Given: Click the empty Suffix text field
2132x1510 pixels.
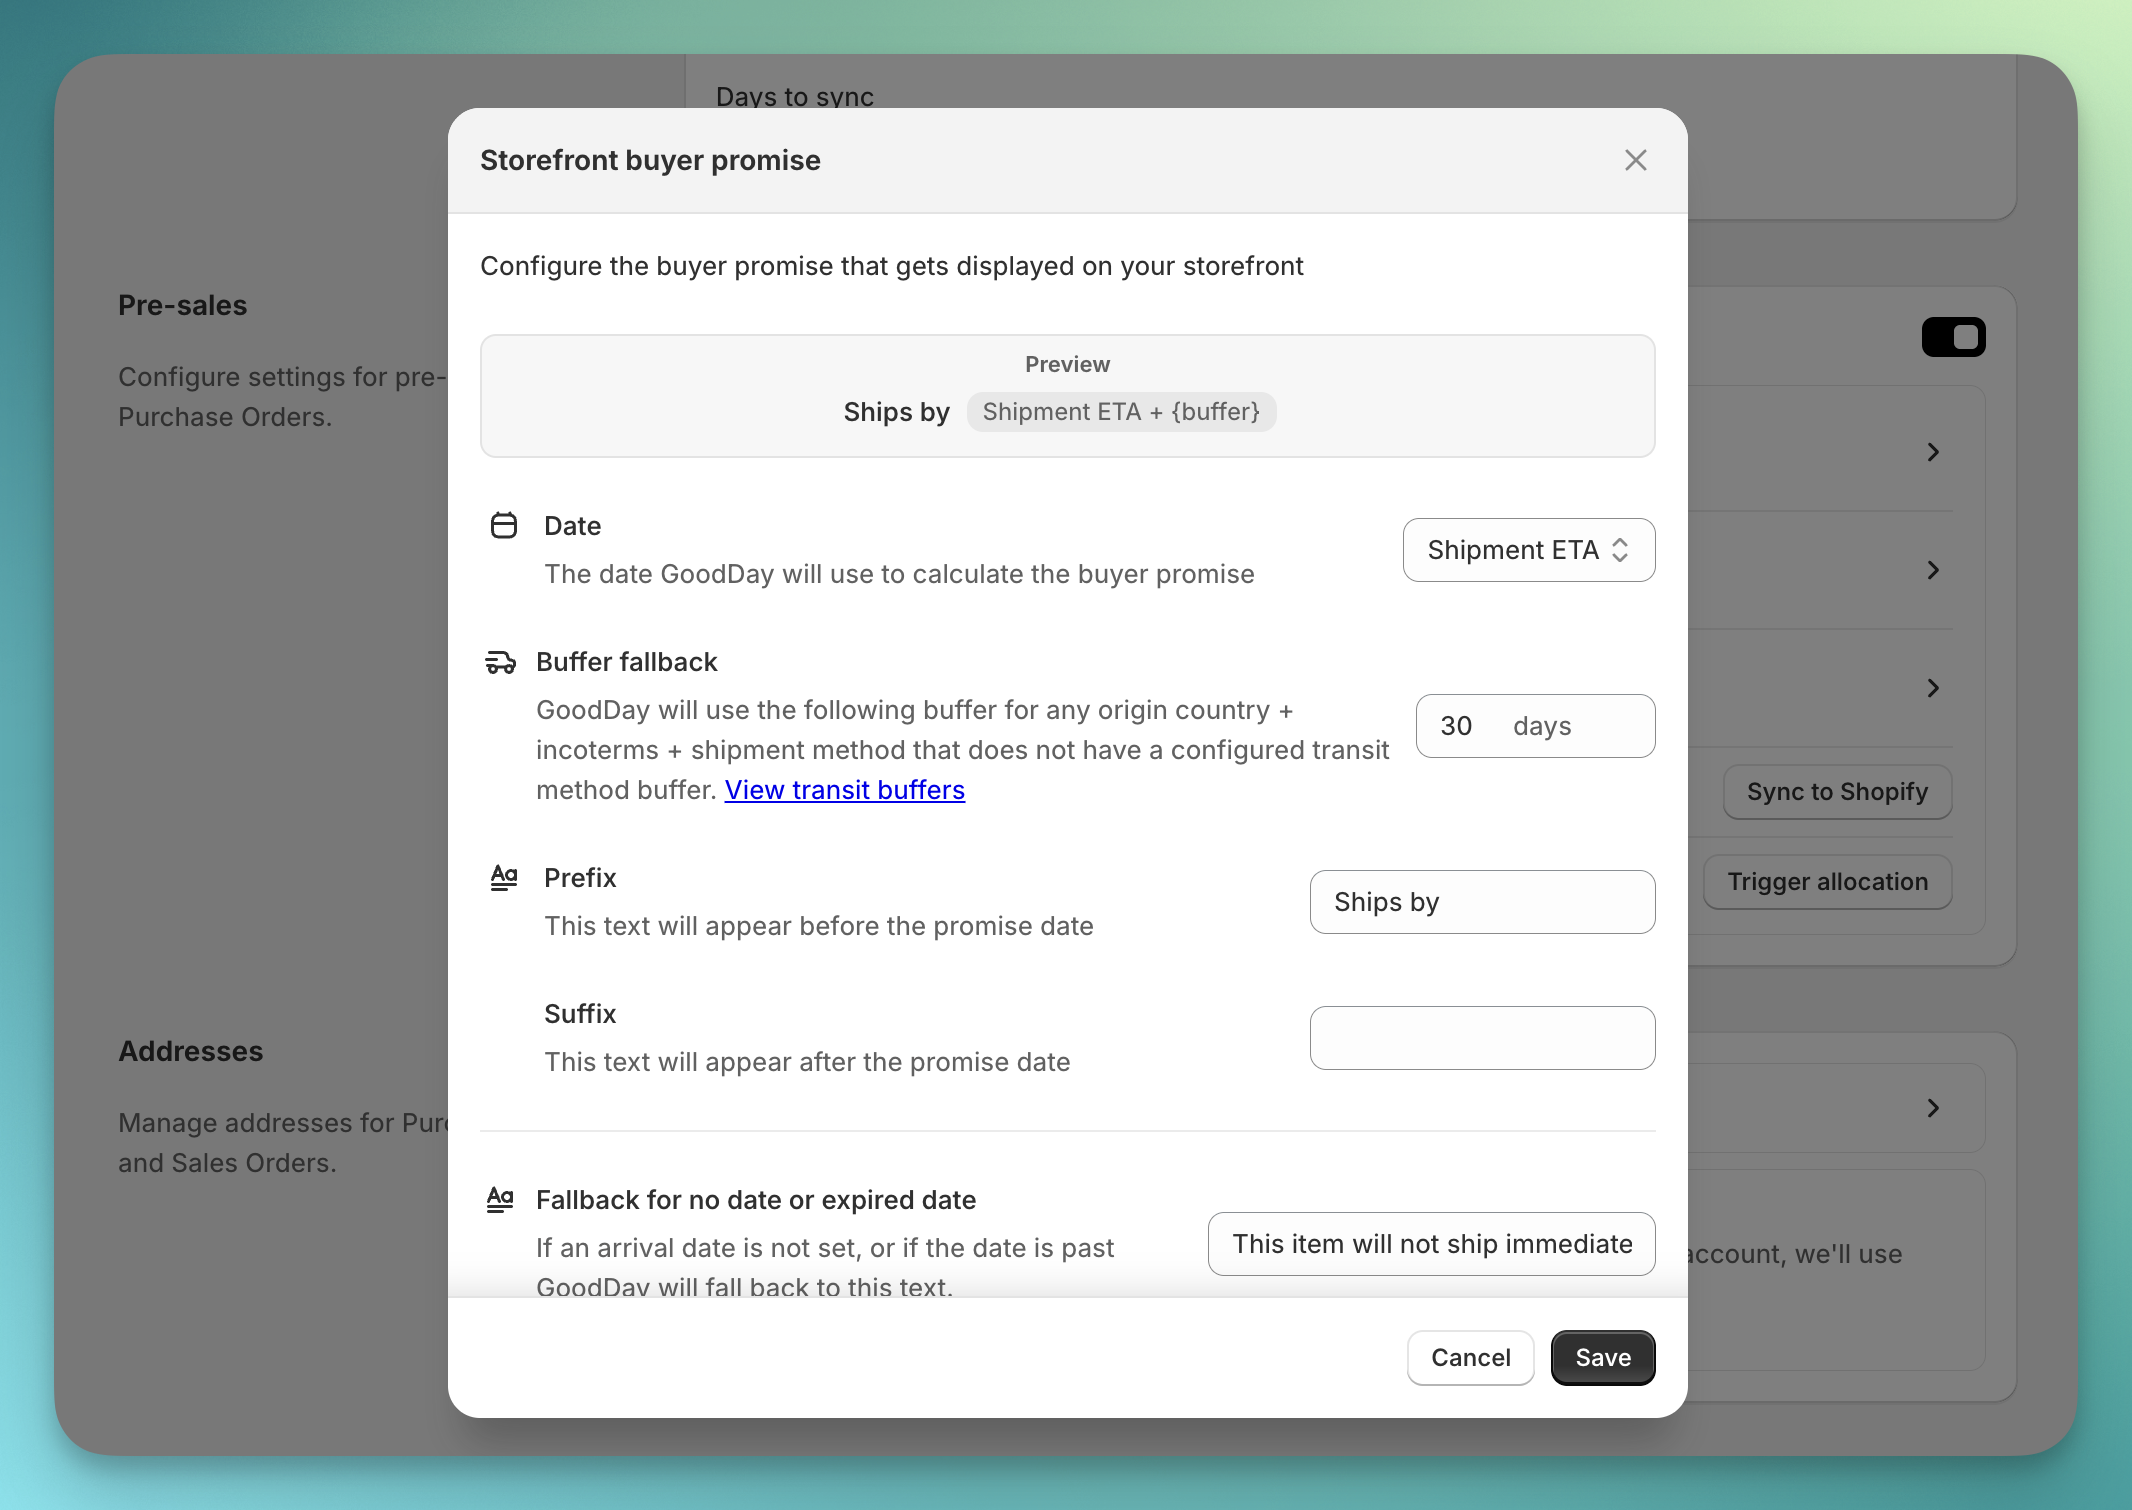Looking at the screenshot, I should pyautogui.click(x=1482, y=1038).
